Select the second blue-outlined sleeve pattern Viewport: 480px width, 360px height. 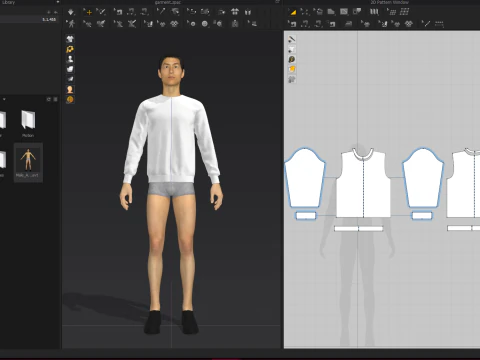point(423,178)
